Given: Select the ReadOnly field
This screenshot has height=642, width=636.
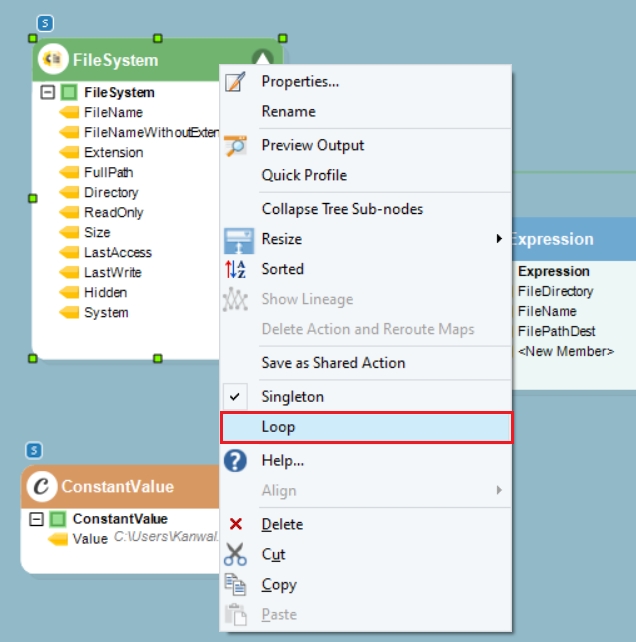Looking at the screenshot, I should pyautogui.click(x=113, y=212).
